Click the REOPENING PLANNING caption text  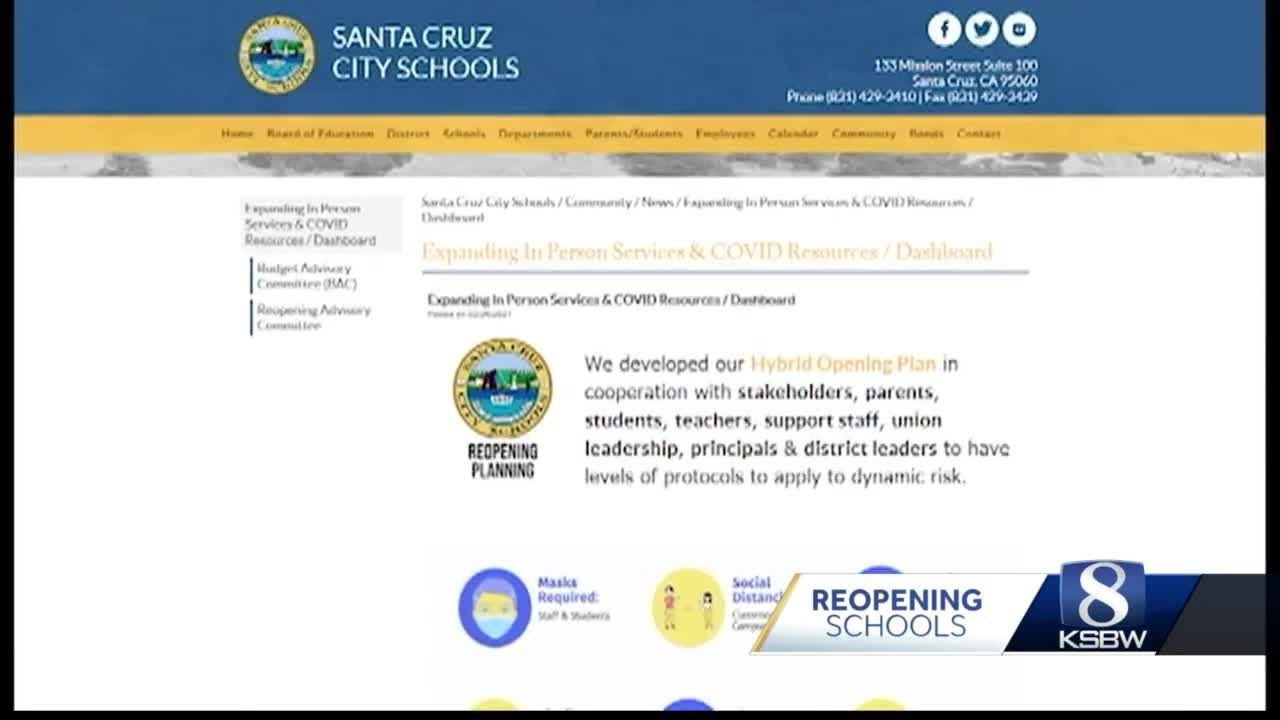pos(502,460)
